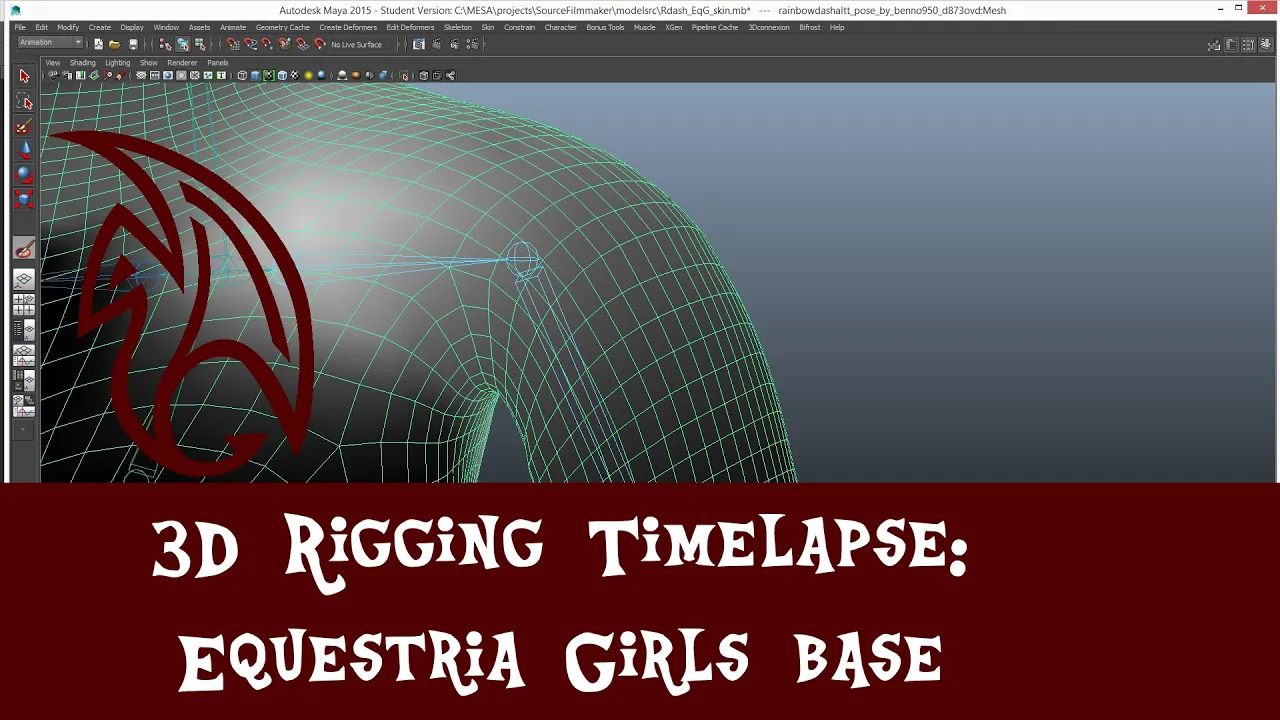Open the Create menu
This screenshot has height=720, width=1280.
pyautogui.click(x=100, y=27)
